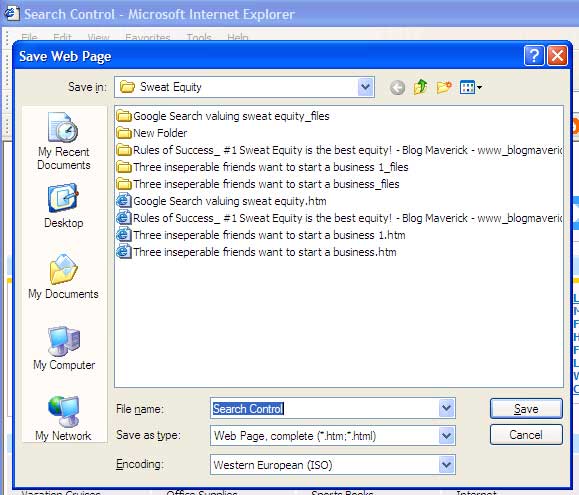Select My Computer in places bar
Screen dimensions: 579x495
click(x=64, y=348)
